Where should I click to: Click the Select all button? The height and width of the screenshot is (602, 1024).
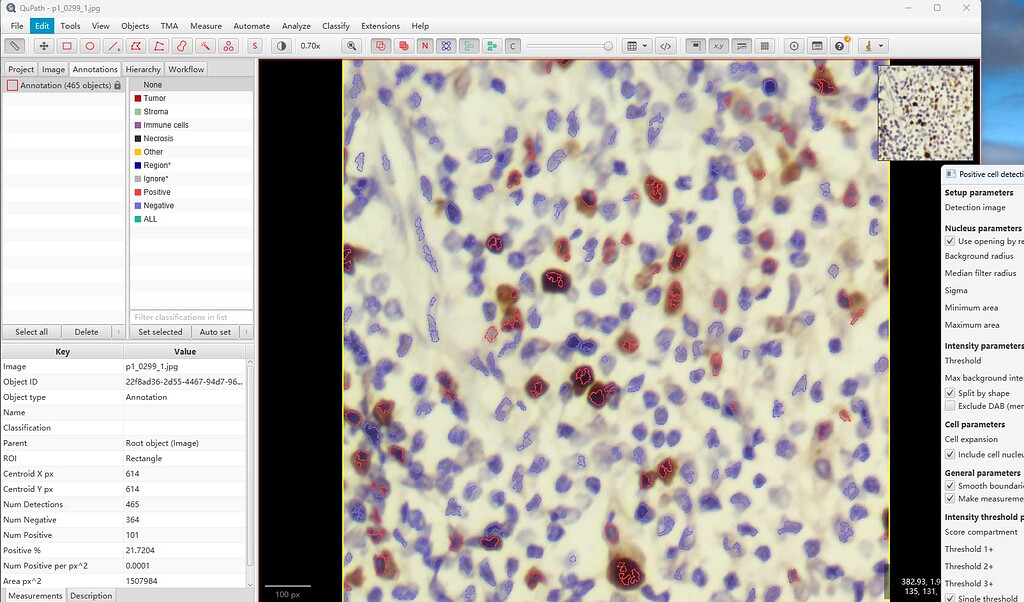click(31, 331)
